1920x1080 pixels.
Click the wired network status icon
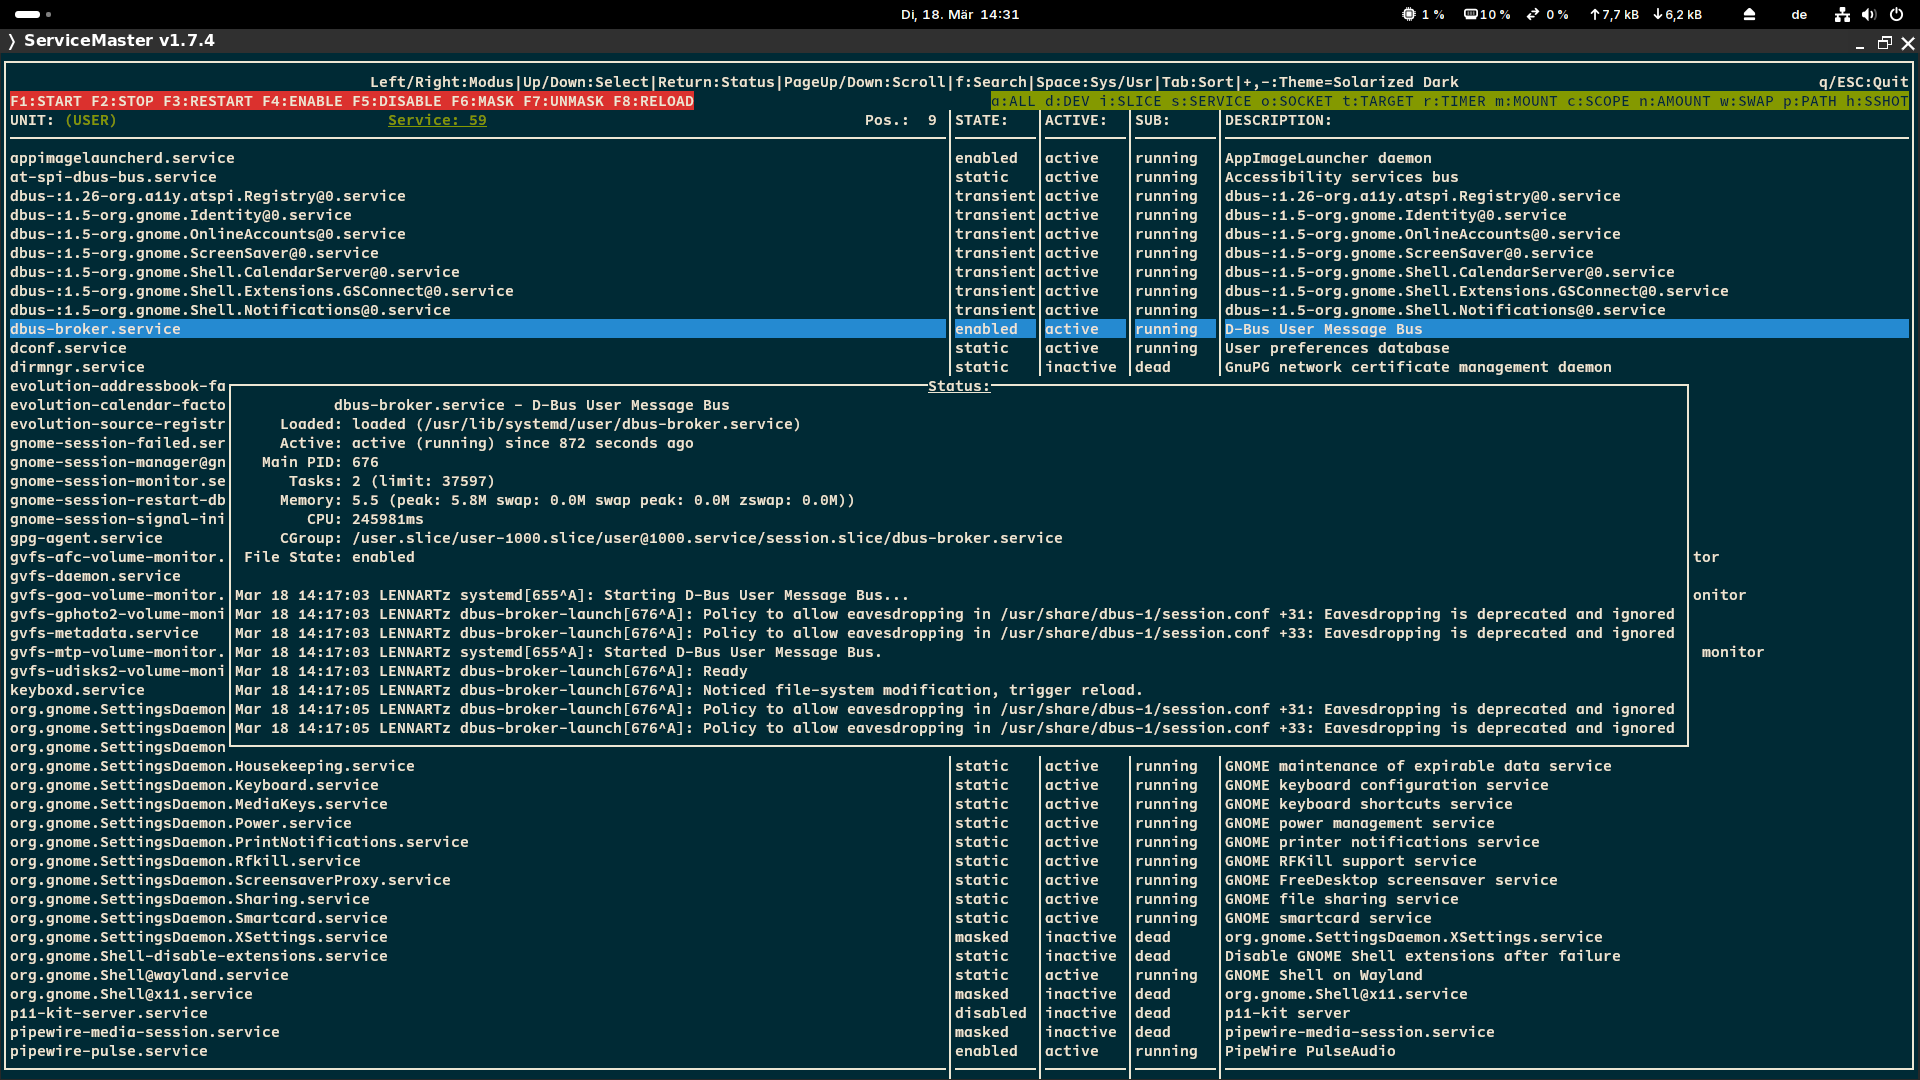tap(1842, 14)
